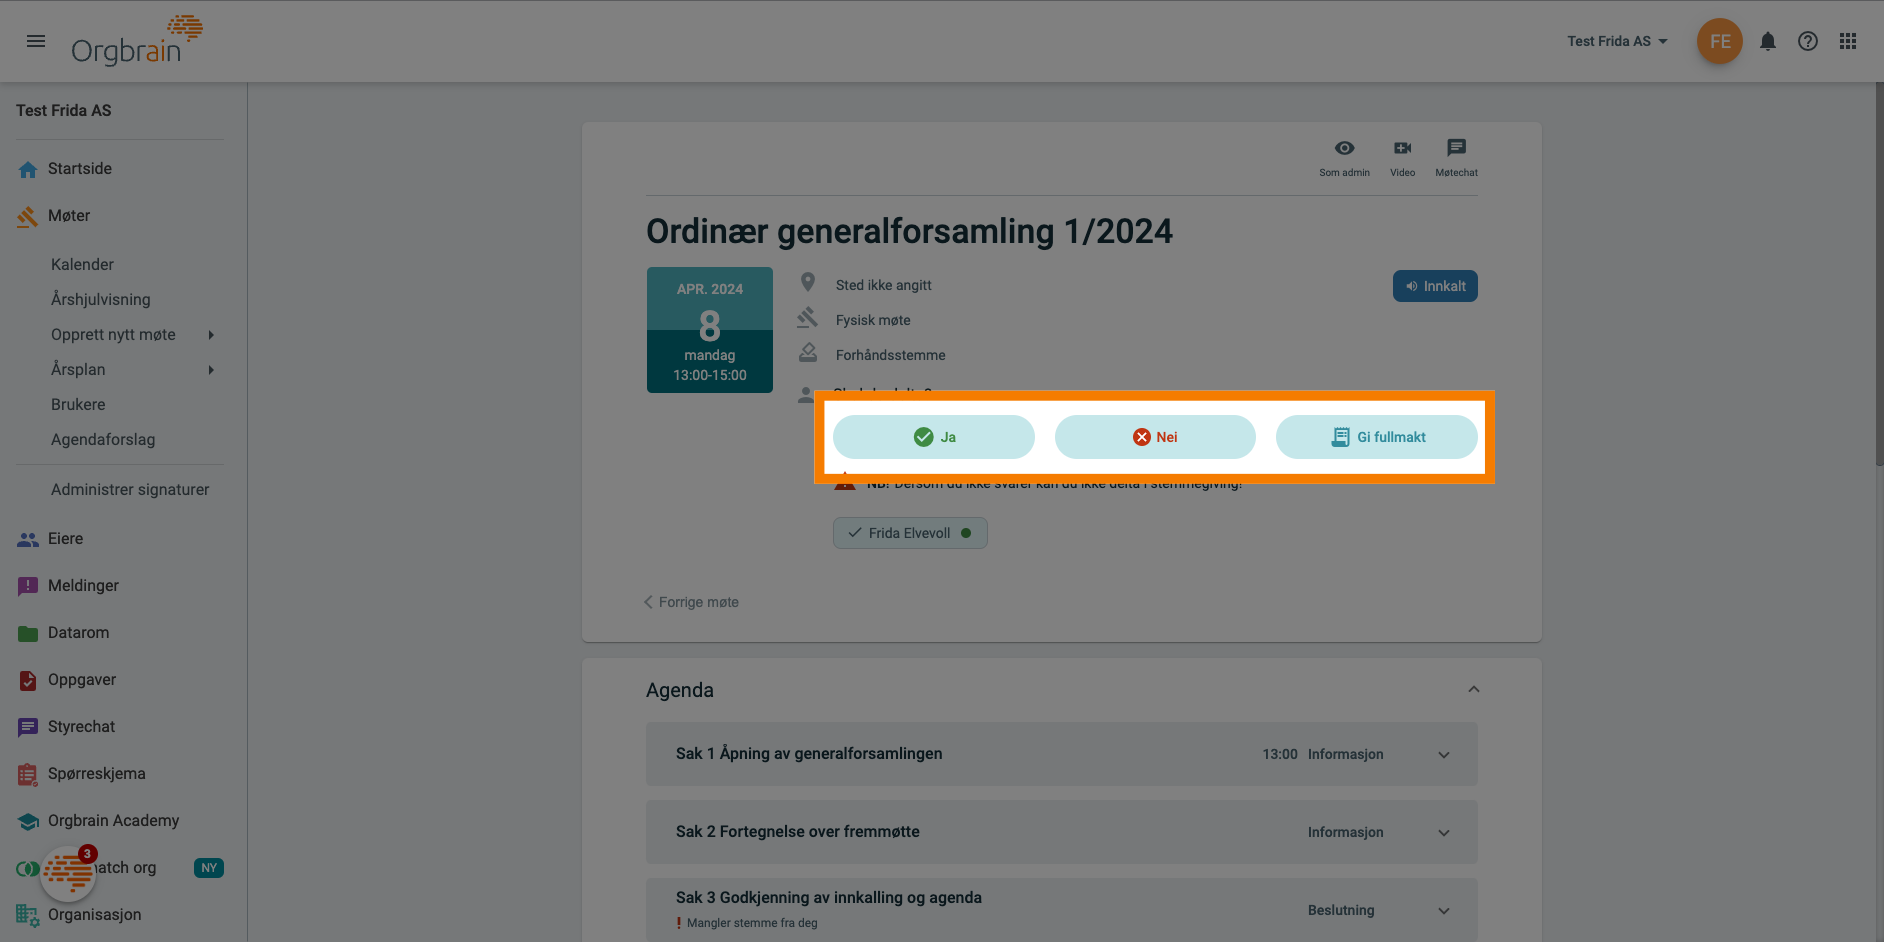The height and width of the screenshot is (942, 1884).
Task: Click the Fysisk møte gavel icon
Action: tap(808, 318)
